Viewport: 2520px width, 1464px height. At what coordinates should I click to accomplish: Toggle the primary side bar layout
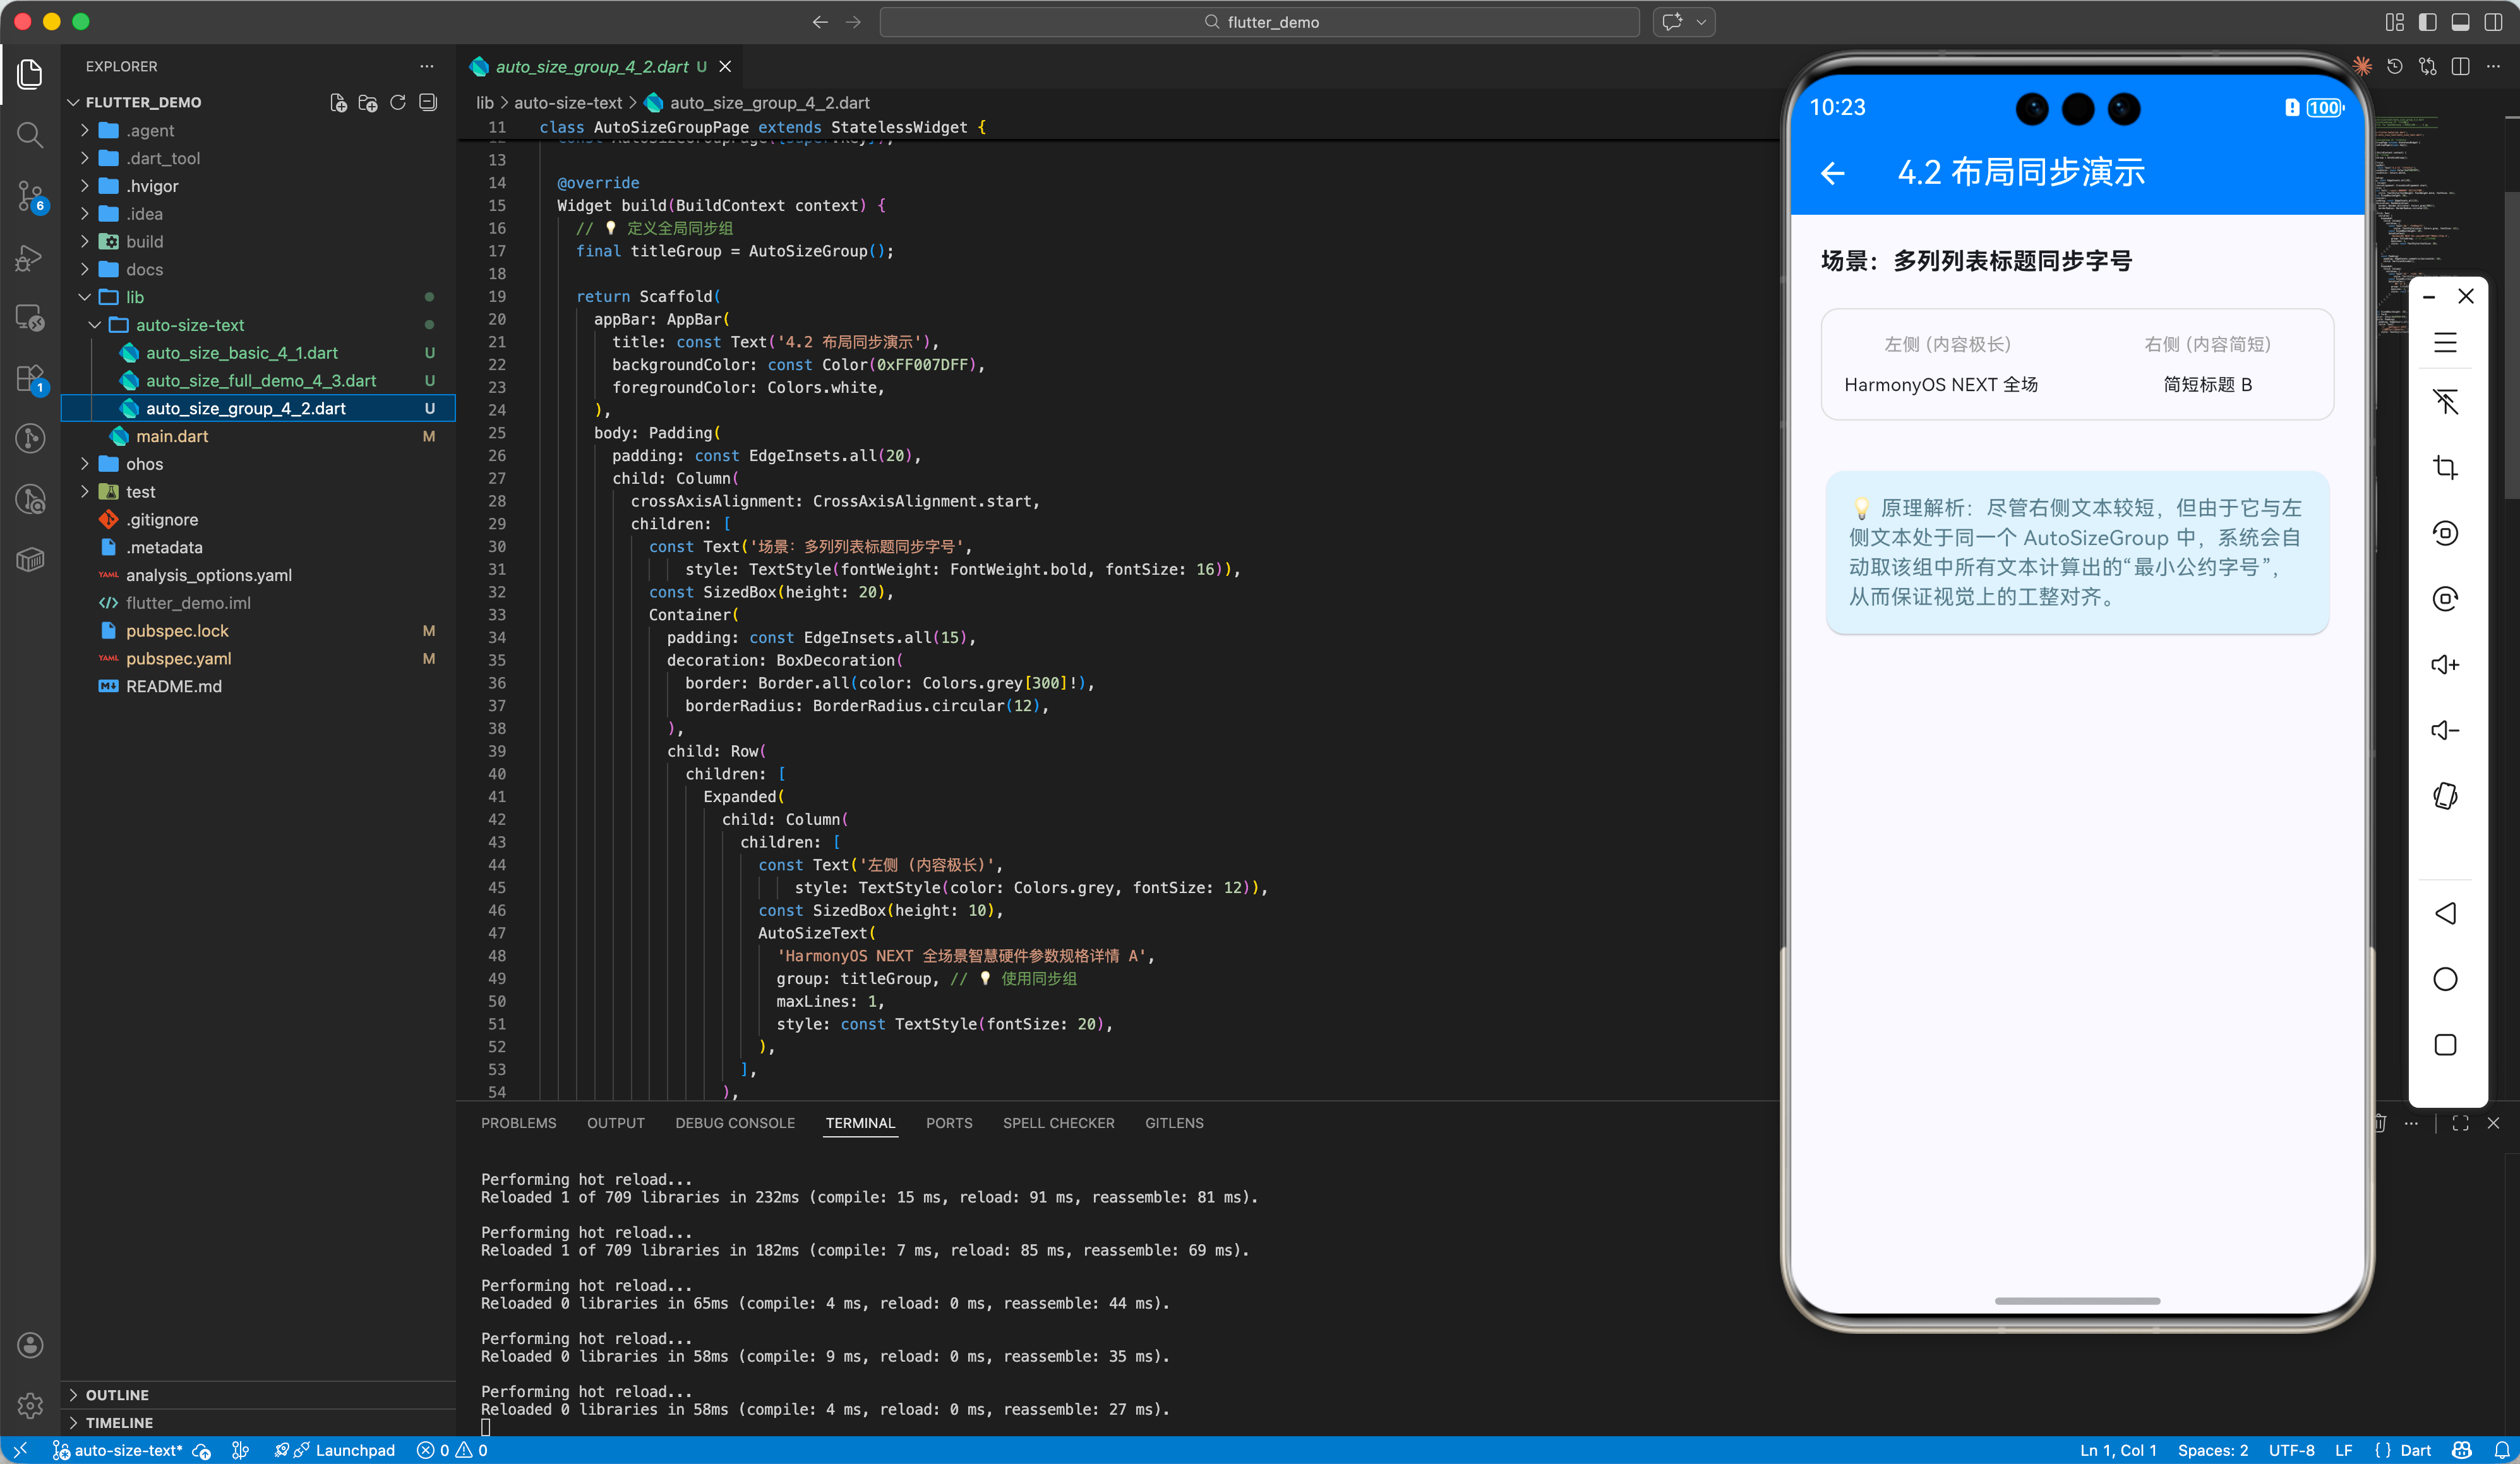pyautogui.click(x=2427, y=22)
